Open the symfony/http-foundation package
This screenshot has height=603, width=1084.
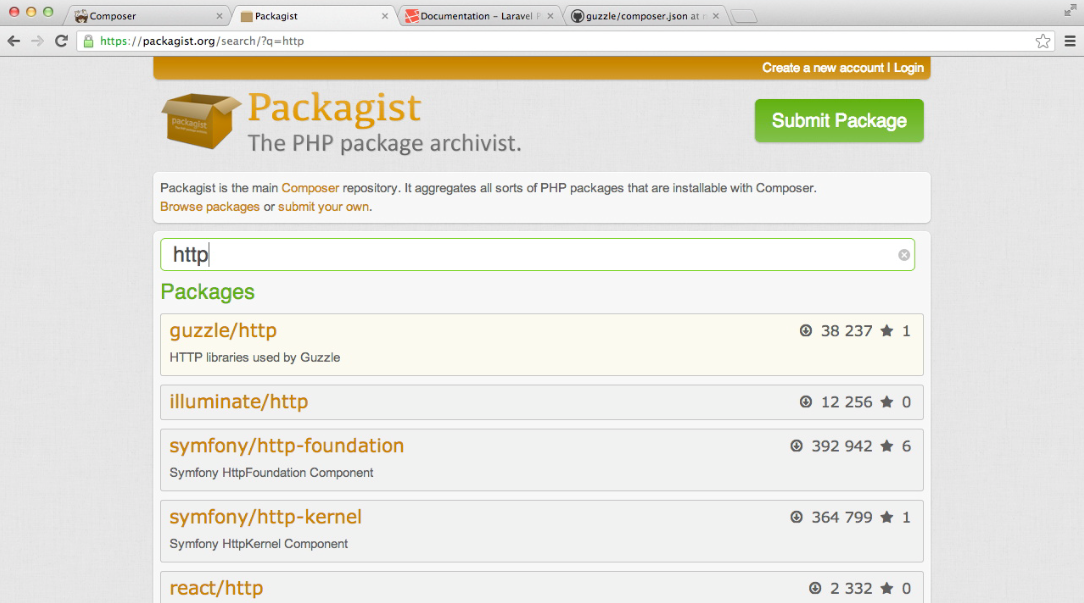[x=286, y=446]
